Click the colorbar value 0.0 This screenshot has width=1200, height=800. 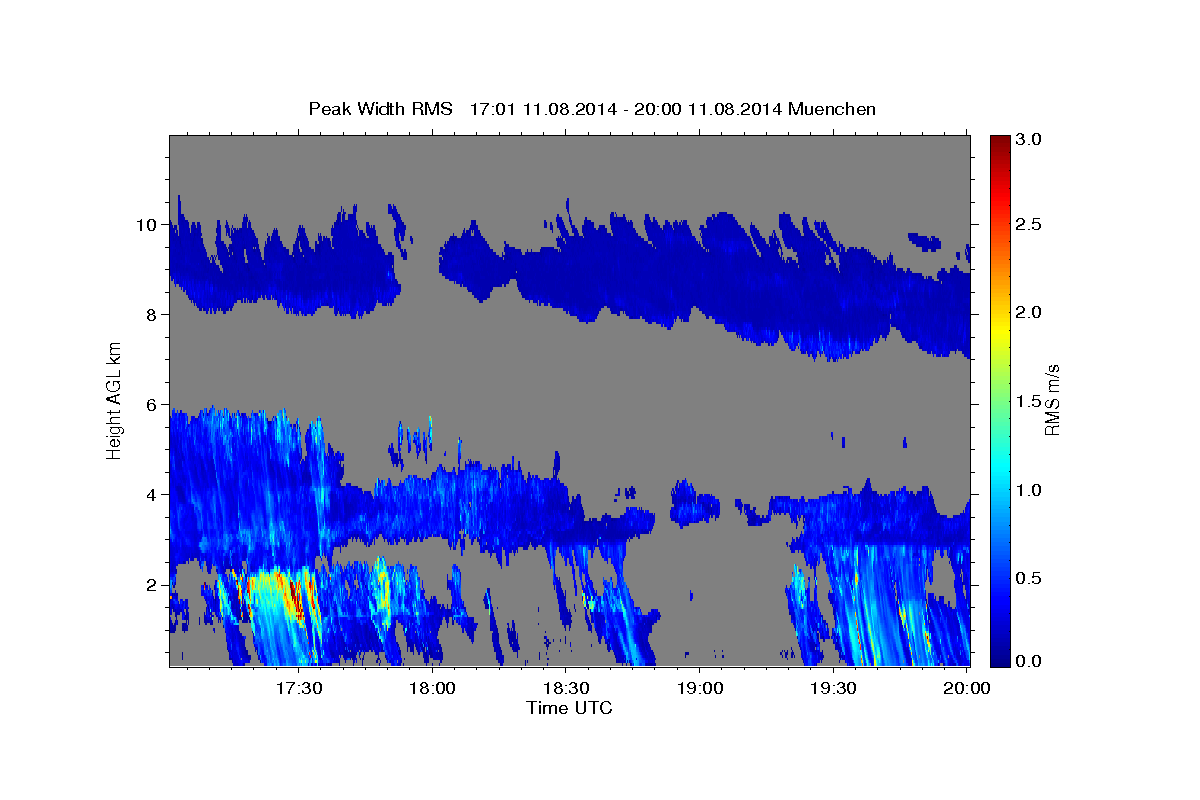click(x=1030, y=662)
